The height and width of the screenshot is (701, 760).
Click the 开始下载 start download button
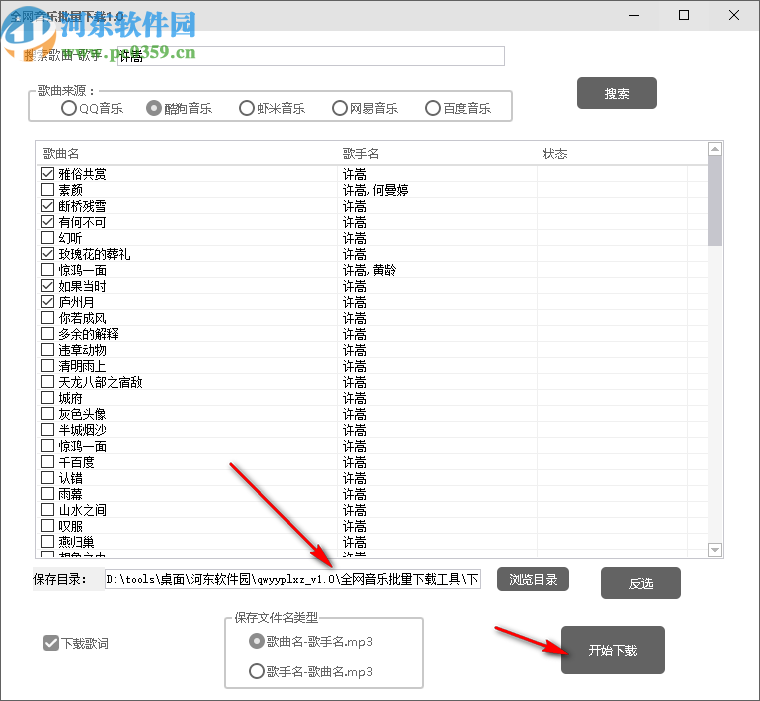pyautogui.click(x=613, y=650)
